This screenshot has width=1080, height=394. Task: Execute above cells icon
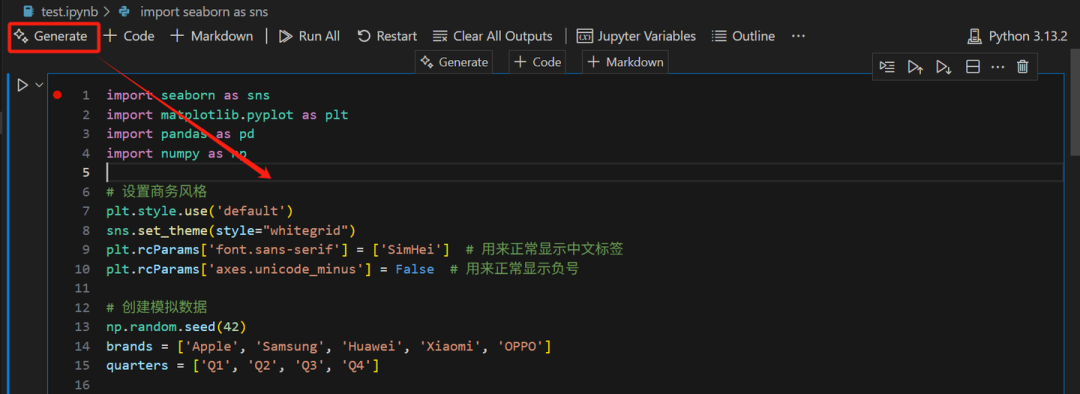pyautogui.click(x=915, y=67)
